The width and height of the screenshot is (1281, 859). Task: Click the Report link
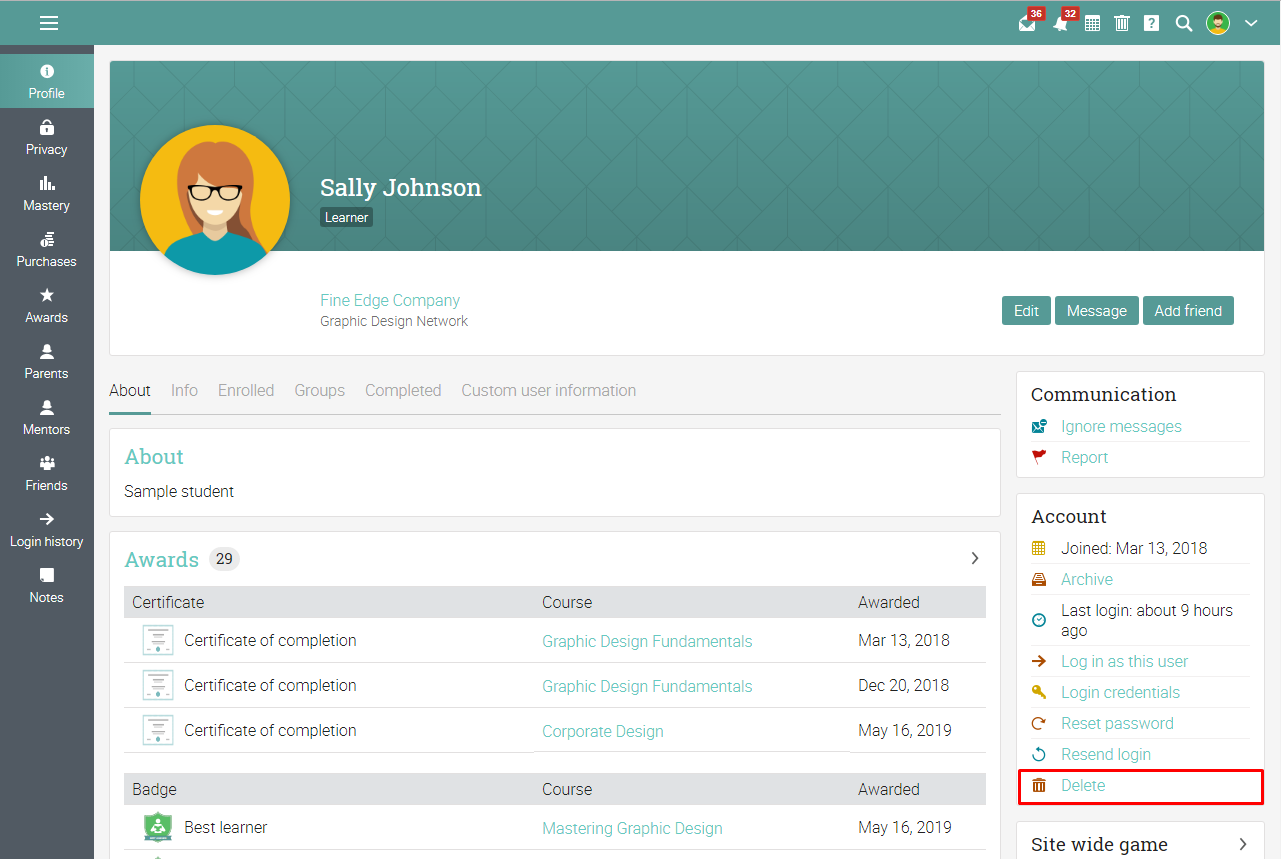pos(1084,458)
